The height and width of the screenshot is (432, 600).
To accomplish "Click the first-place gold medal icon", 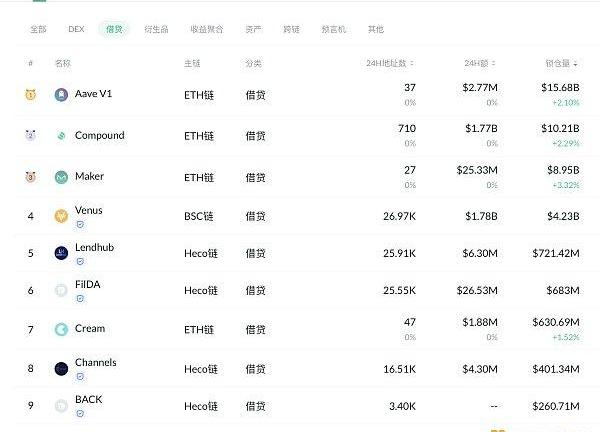I will [31, 95].
